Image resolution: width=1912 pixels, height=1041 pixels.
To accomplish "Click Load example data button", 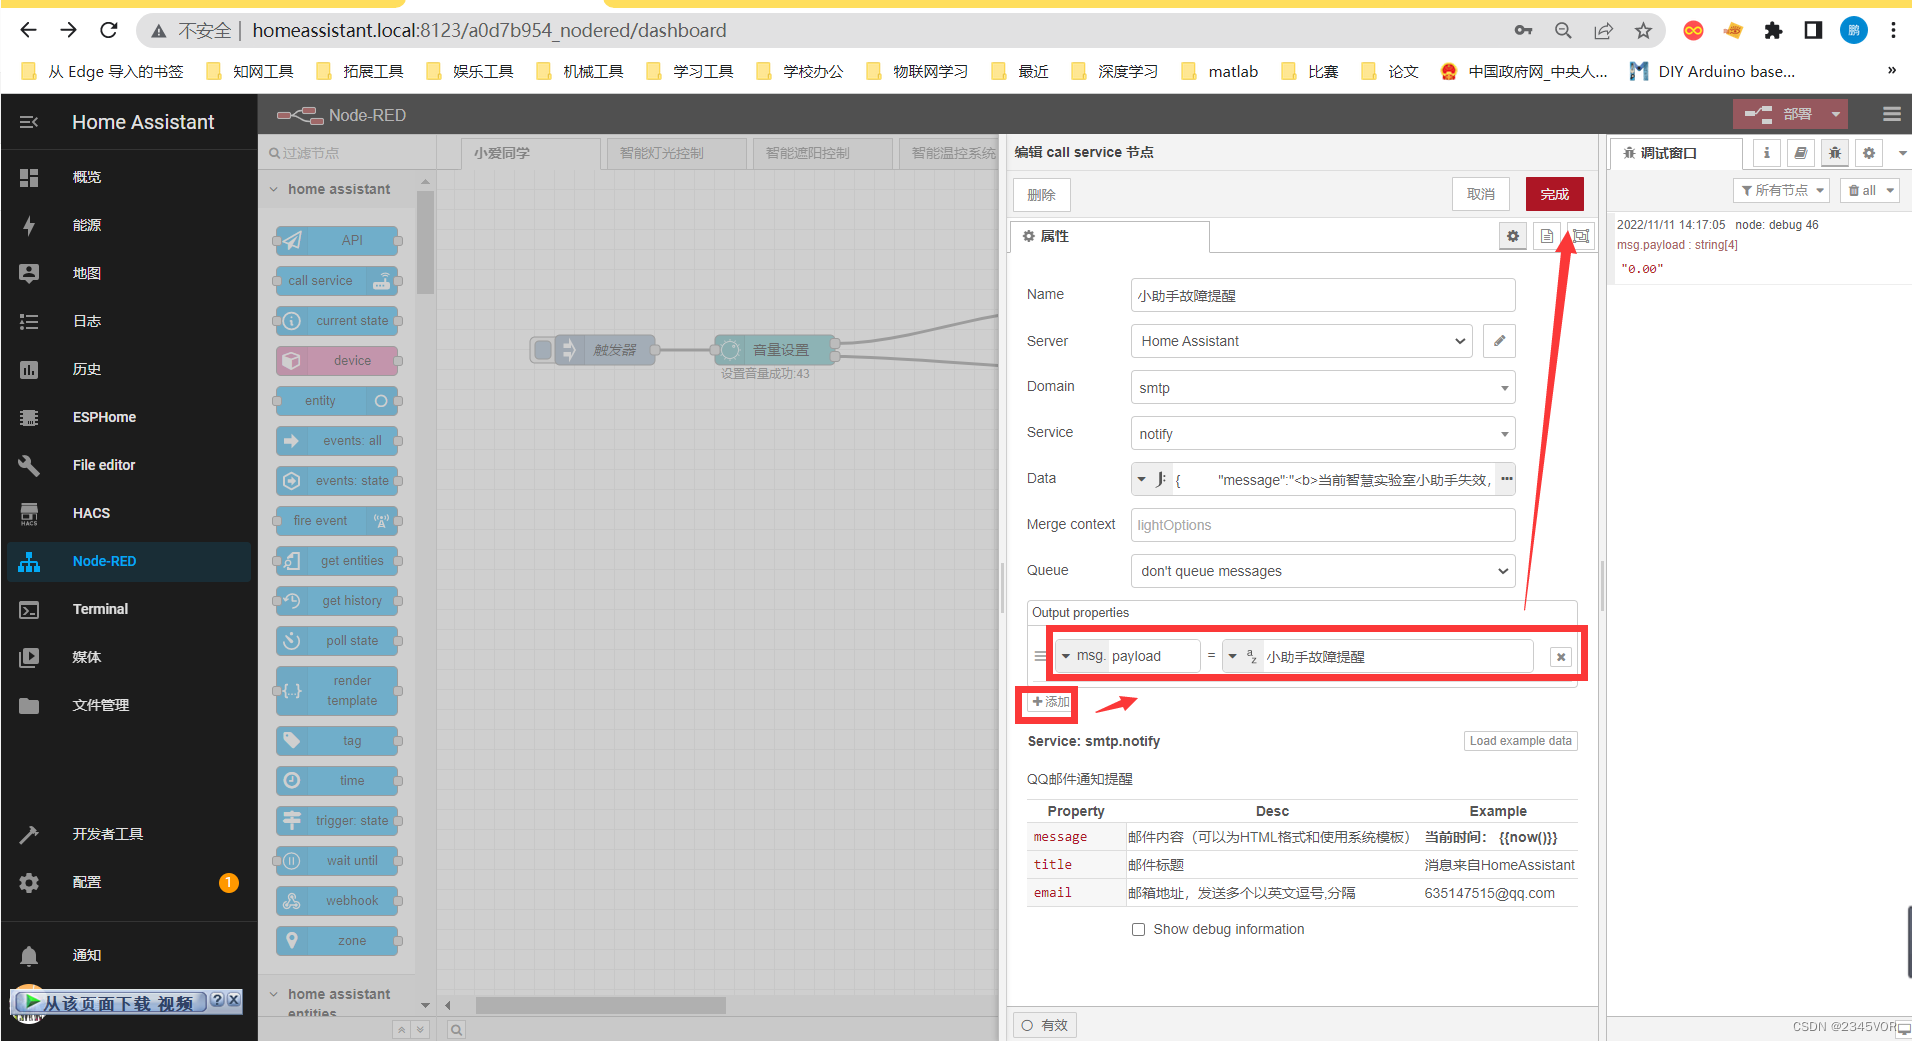I will pyautogui.click(x=1520, y=741).
